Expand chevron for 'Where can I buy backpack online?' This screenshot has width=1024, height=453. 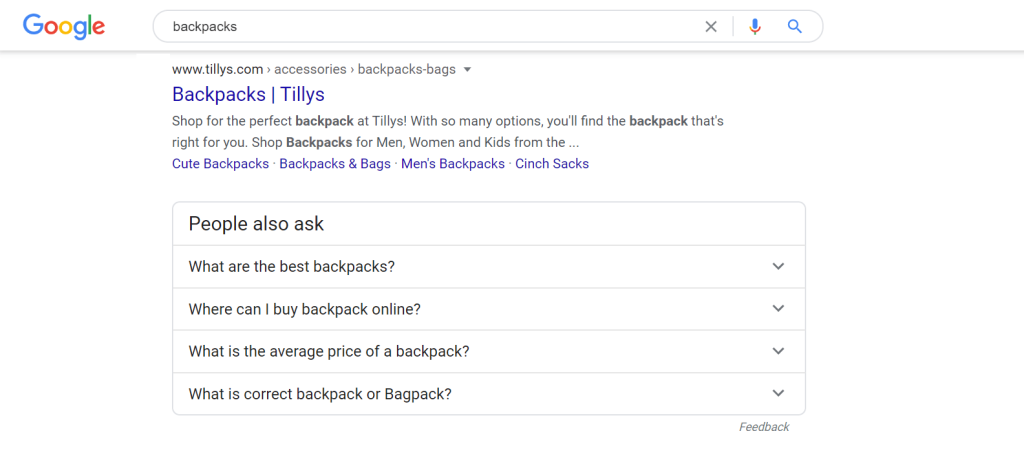pos(779,309)
